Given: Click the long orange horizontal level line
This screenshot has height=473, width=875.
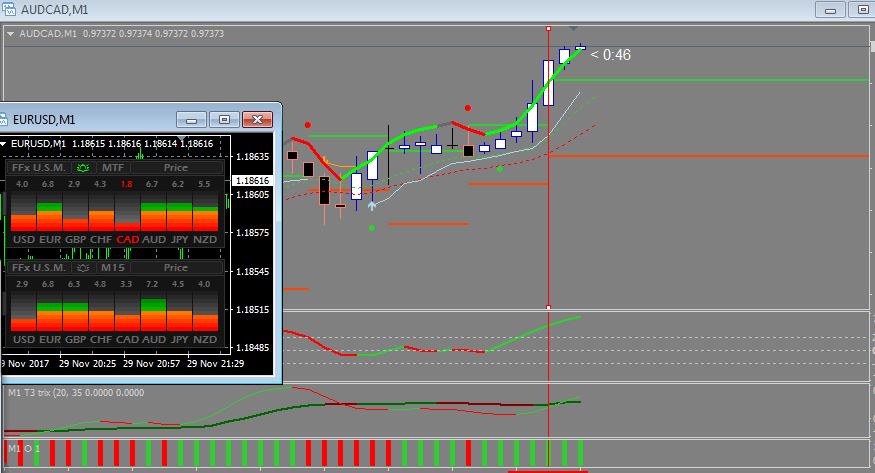Looking at the screenshot, I should click(x=709, y=156).
